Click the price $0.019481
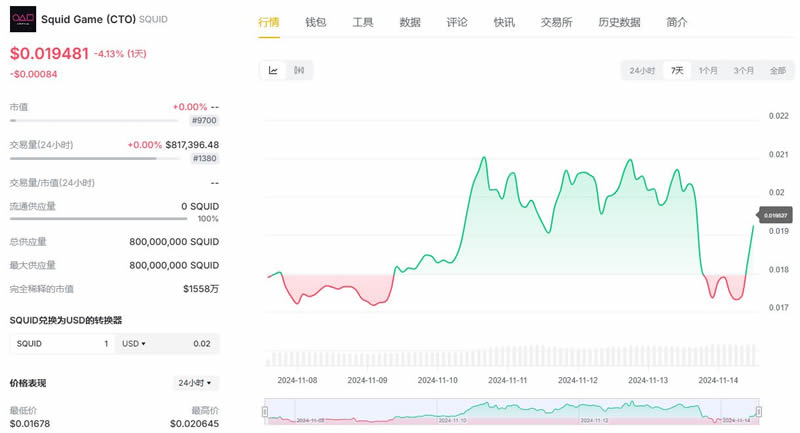800x433 pixels. (49, 53)
